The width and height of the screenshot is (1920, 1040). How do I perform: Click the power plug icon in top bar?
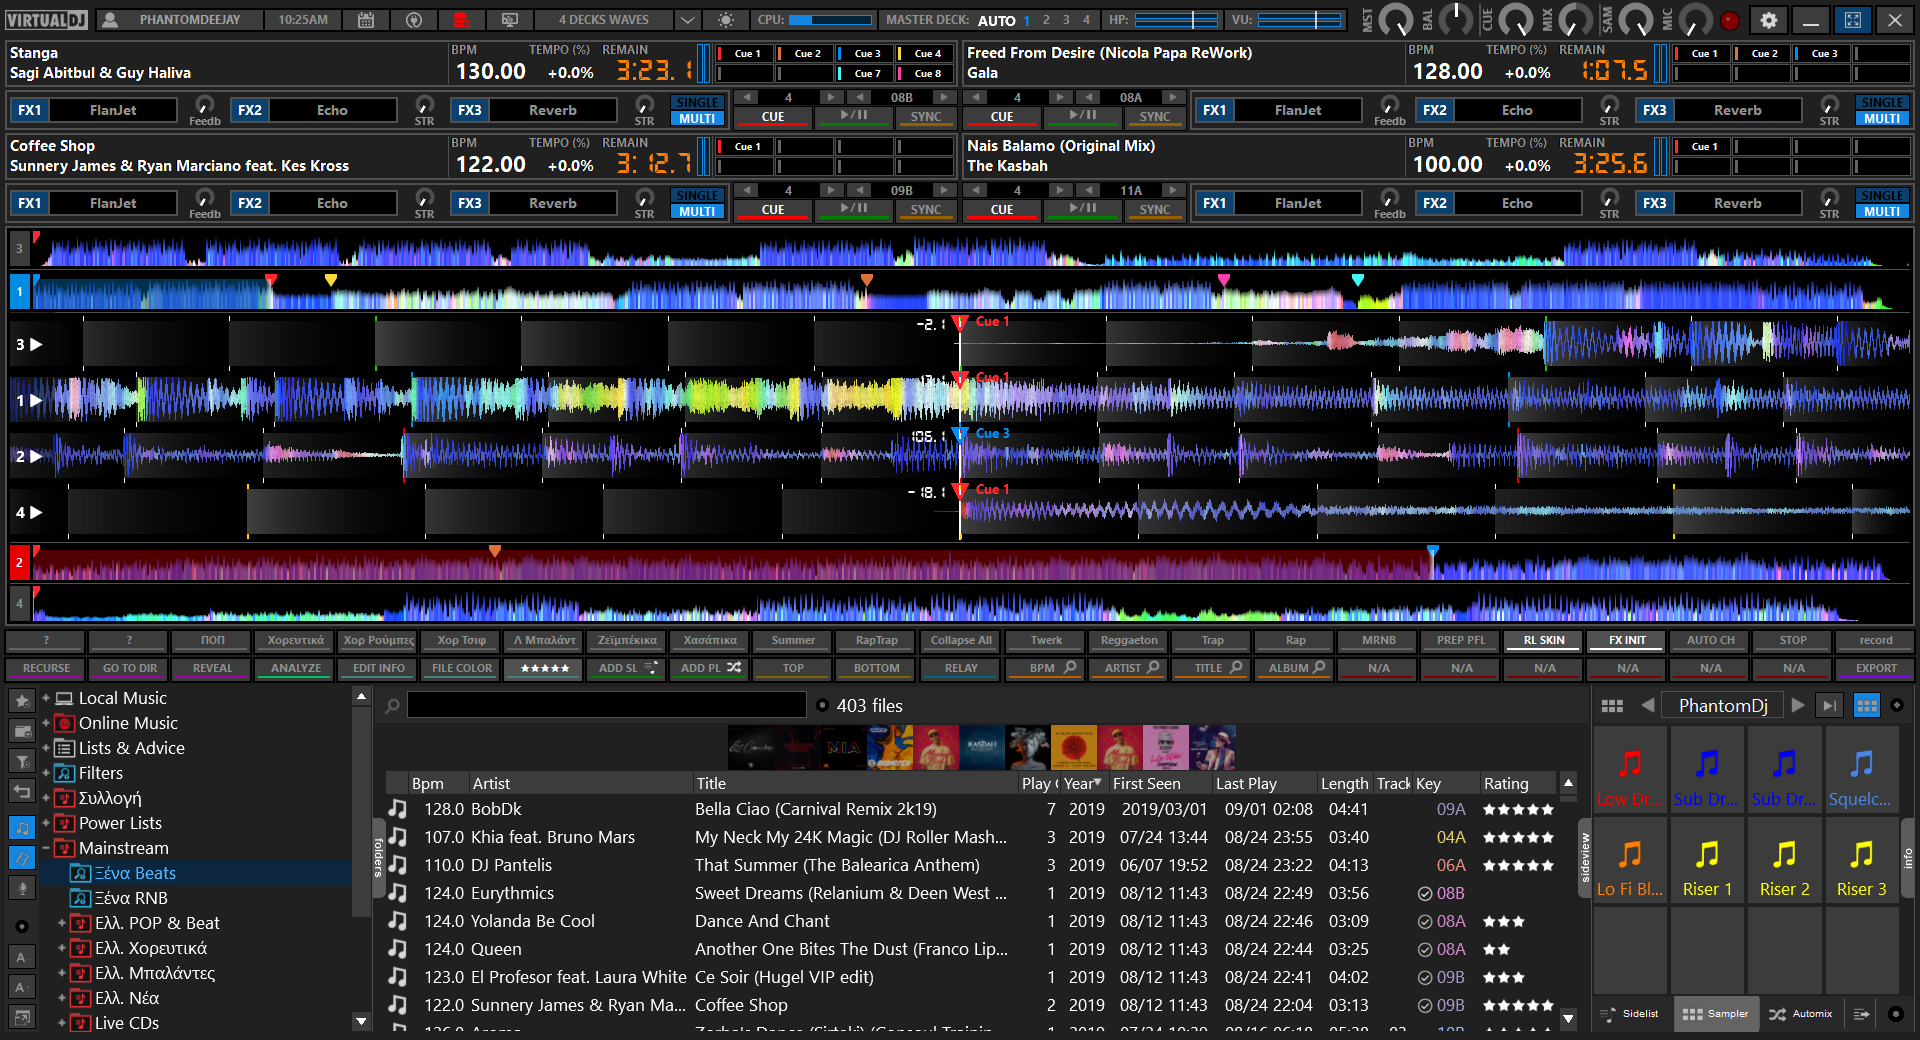point(414,20)
